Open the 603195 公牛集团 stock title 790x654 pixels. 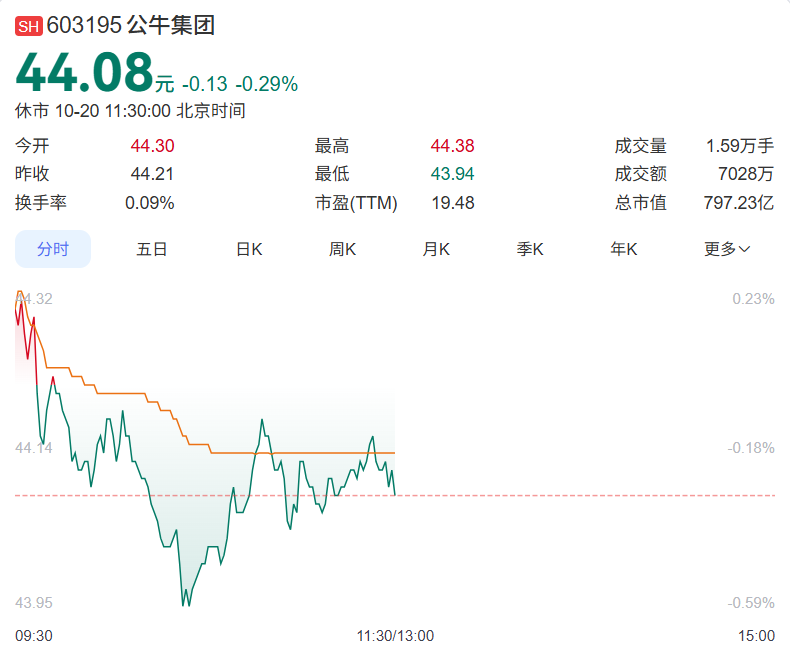pos(130,26)
